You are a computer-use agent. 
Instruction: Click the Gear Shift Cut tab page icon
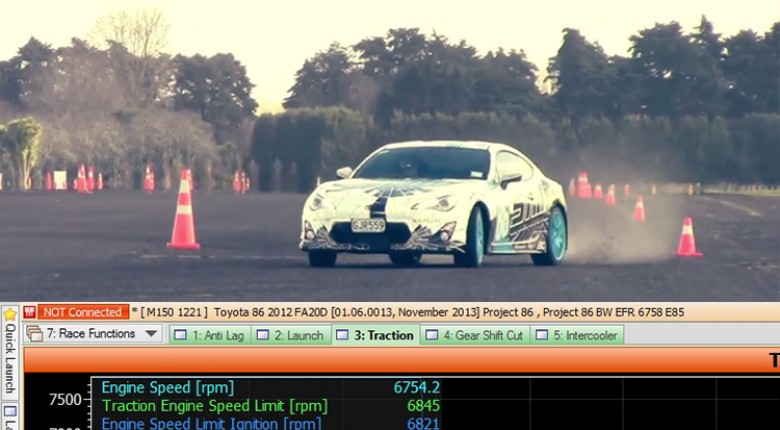[431, 335]
